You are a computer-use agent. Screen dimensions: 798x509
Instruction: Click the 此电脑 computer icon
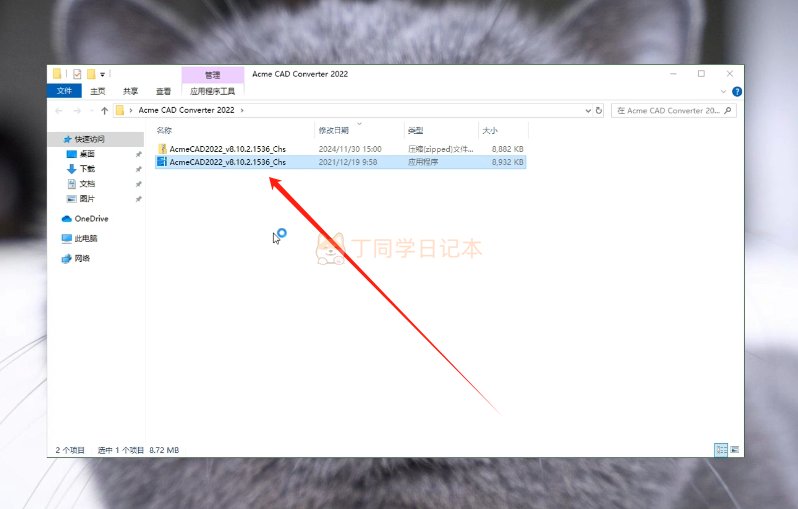pyautogui.click(x=67, y=238)
